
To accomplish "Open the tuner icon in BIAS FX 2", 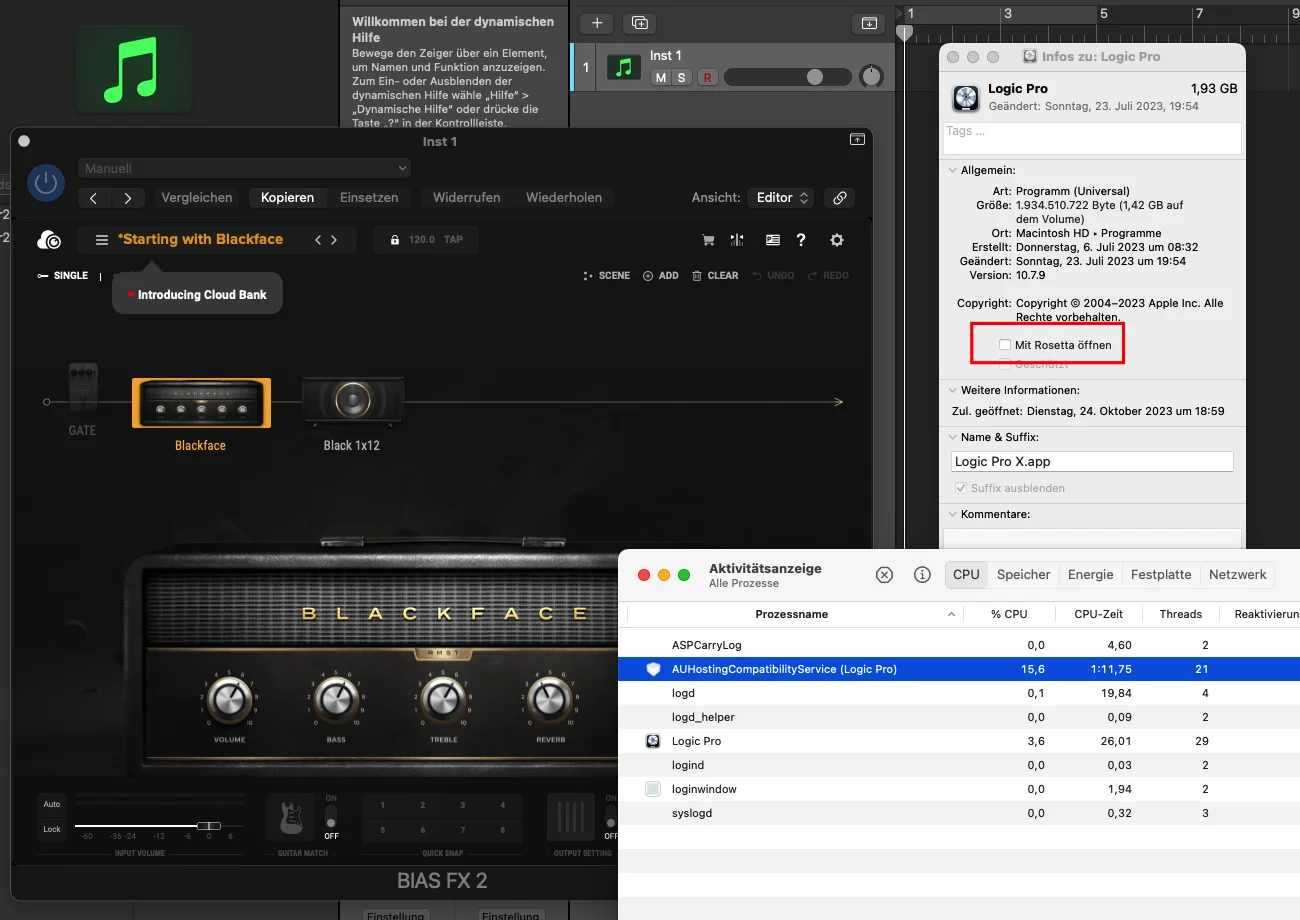I will point(737,240).
